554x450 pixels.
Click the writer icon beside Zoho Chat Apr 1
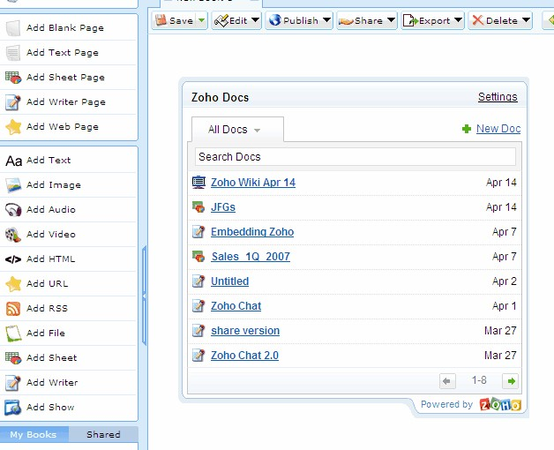(x=198, y=306)
